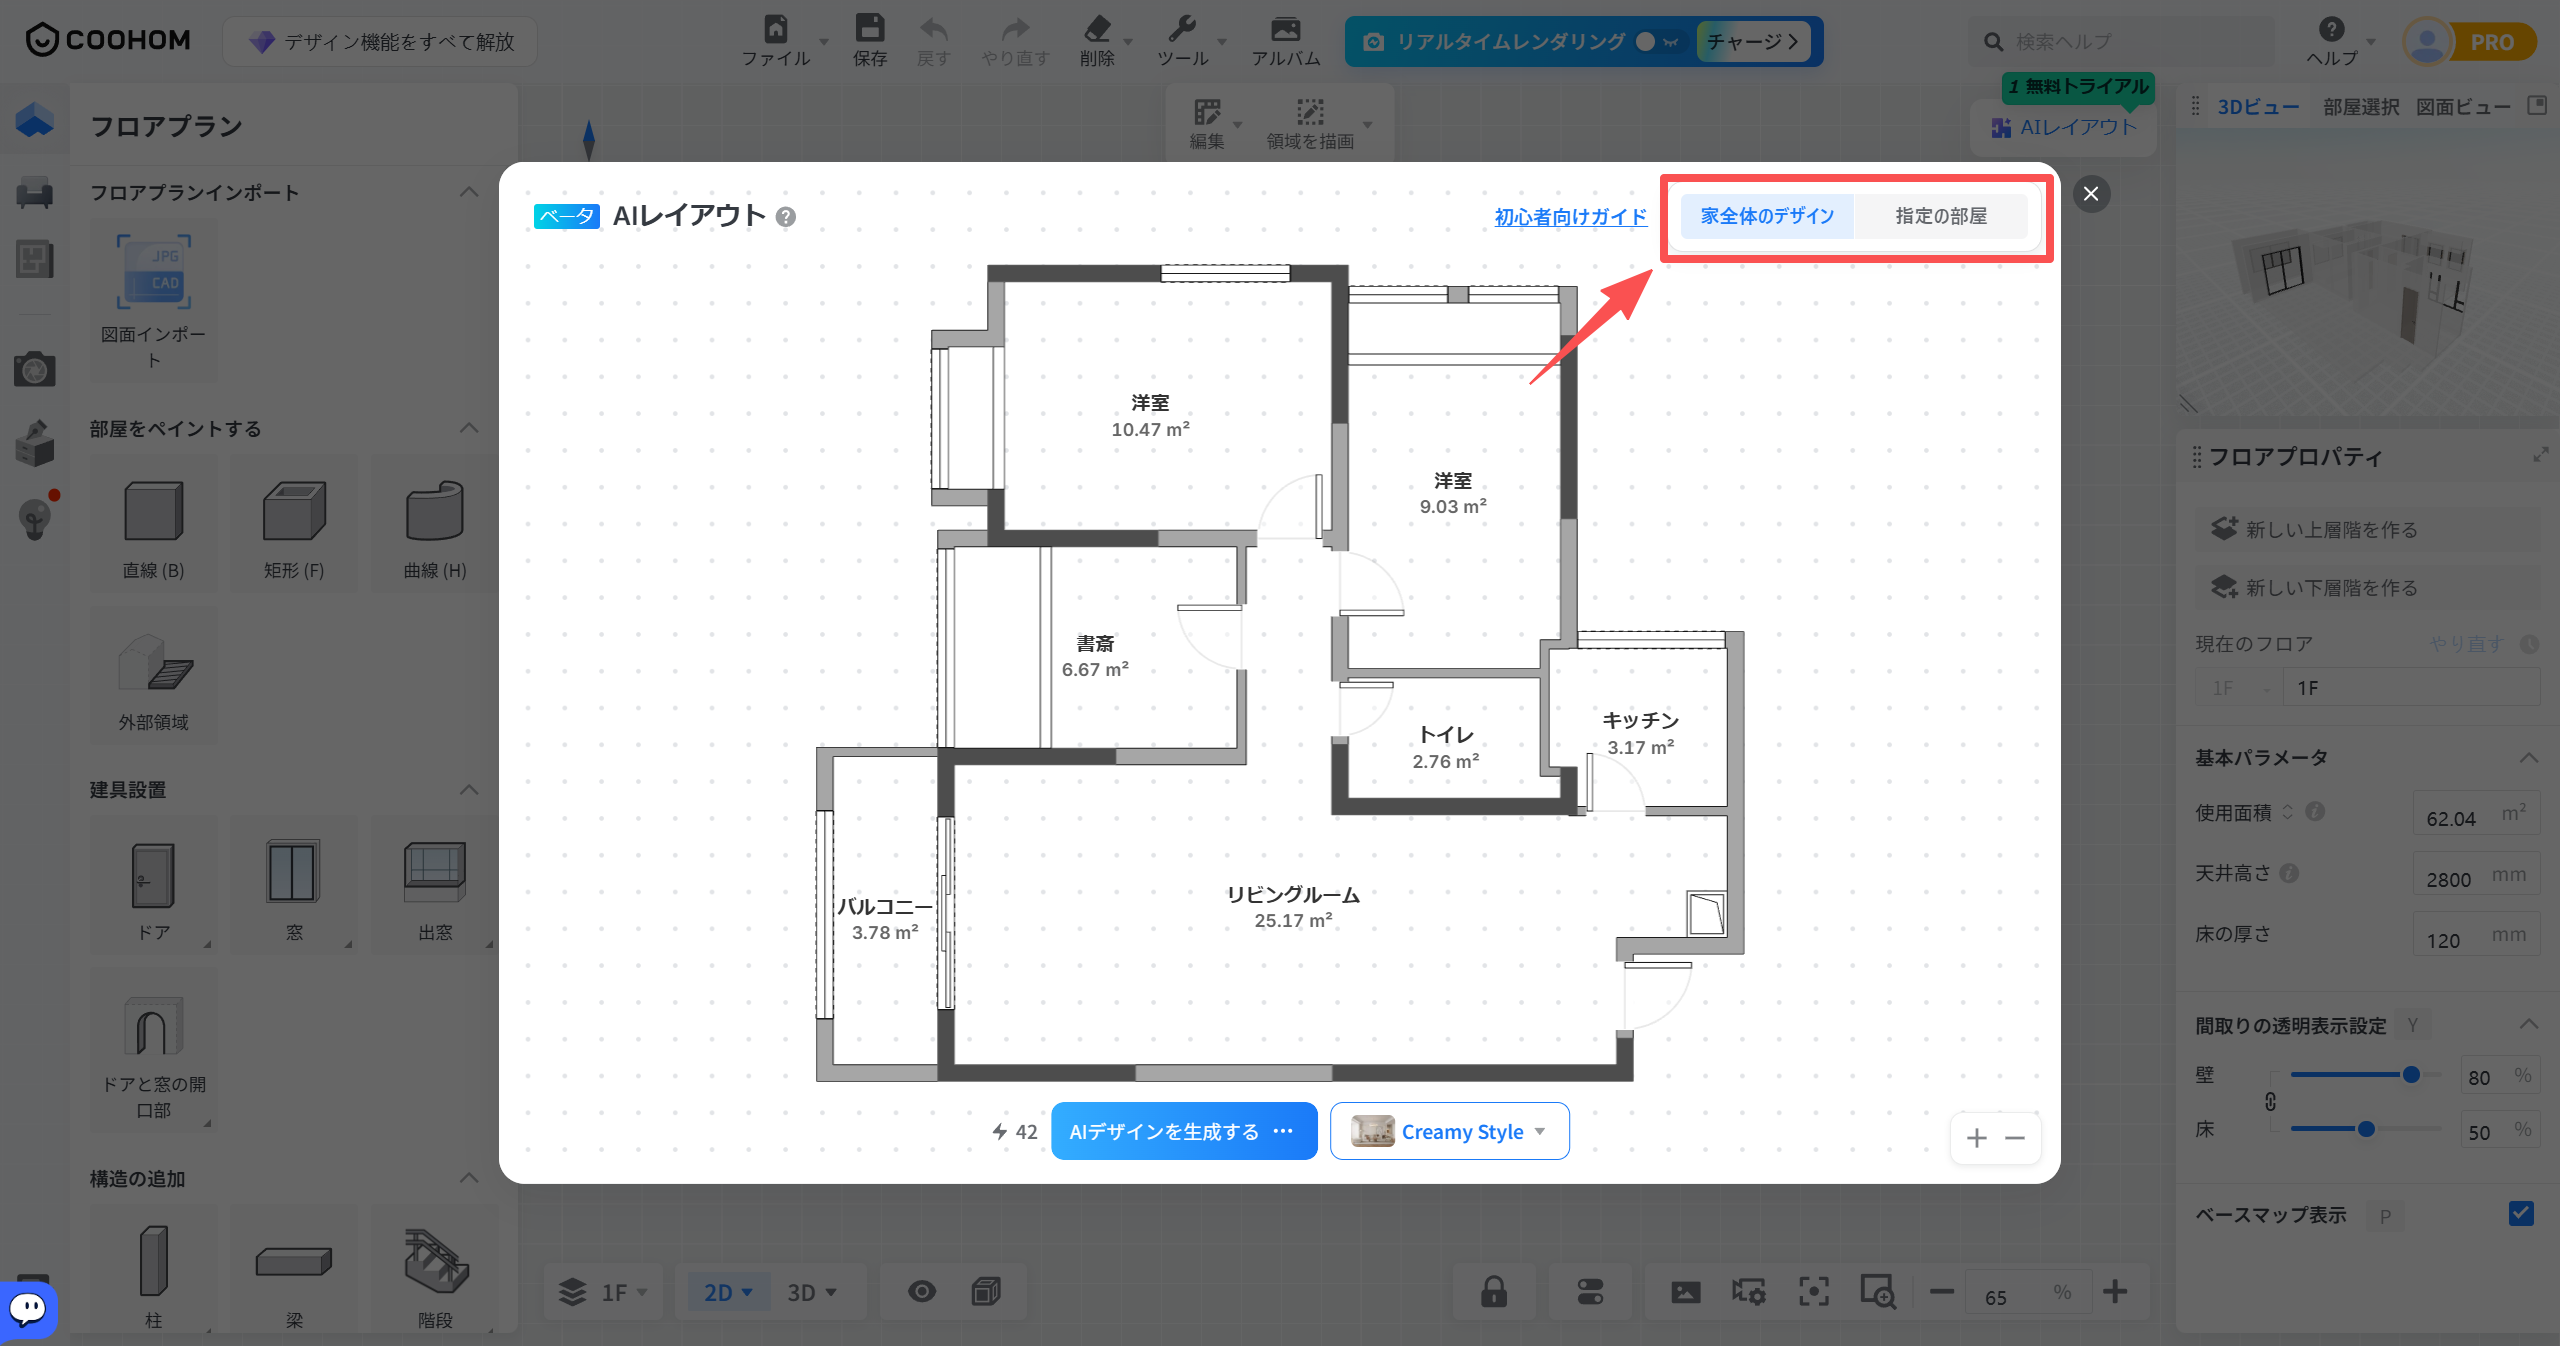
Task: Open the Creamy Style dropdown
Action: pyautogui.click(x=1449, y=1131)
